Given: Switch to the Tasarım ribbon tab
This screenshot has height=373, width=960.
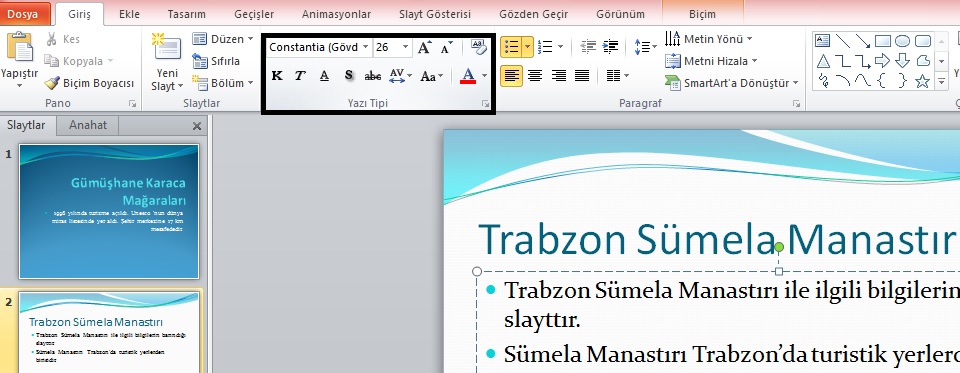Looking at the screenshot, I should tap(187, 14).
